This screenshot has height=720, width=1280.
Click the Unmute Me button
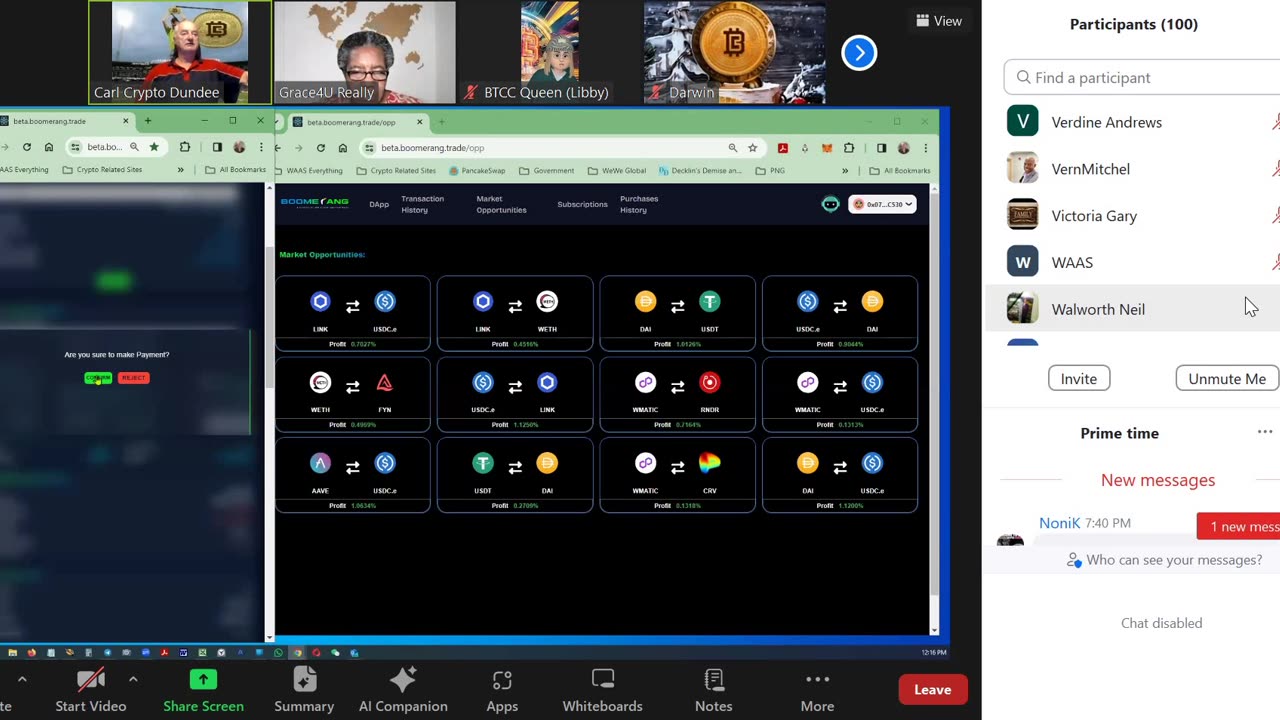pos(1227,378)
